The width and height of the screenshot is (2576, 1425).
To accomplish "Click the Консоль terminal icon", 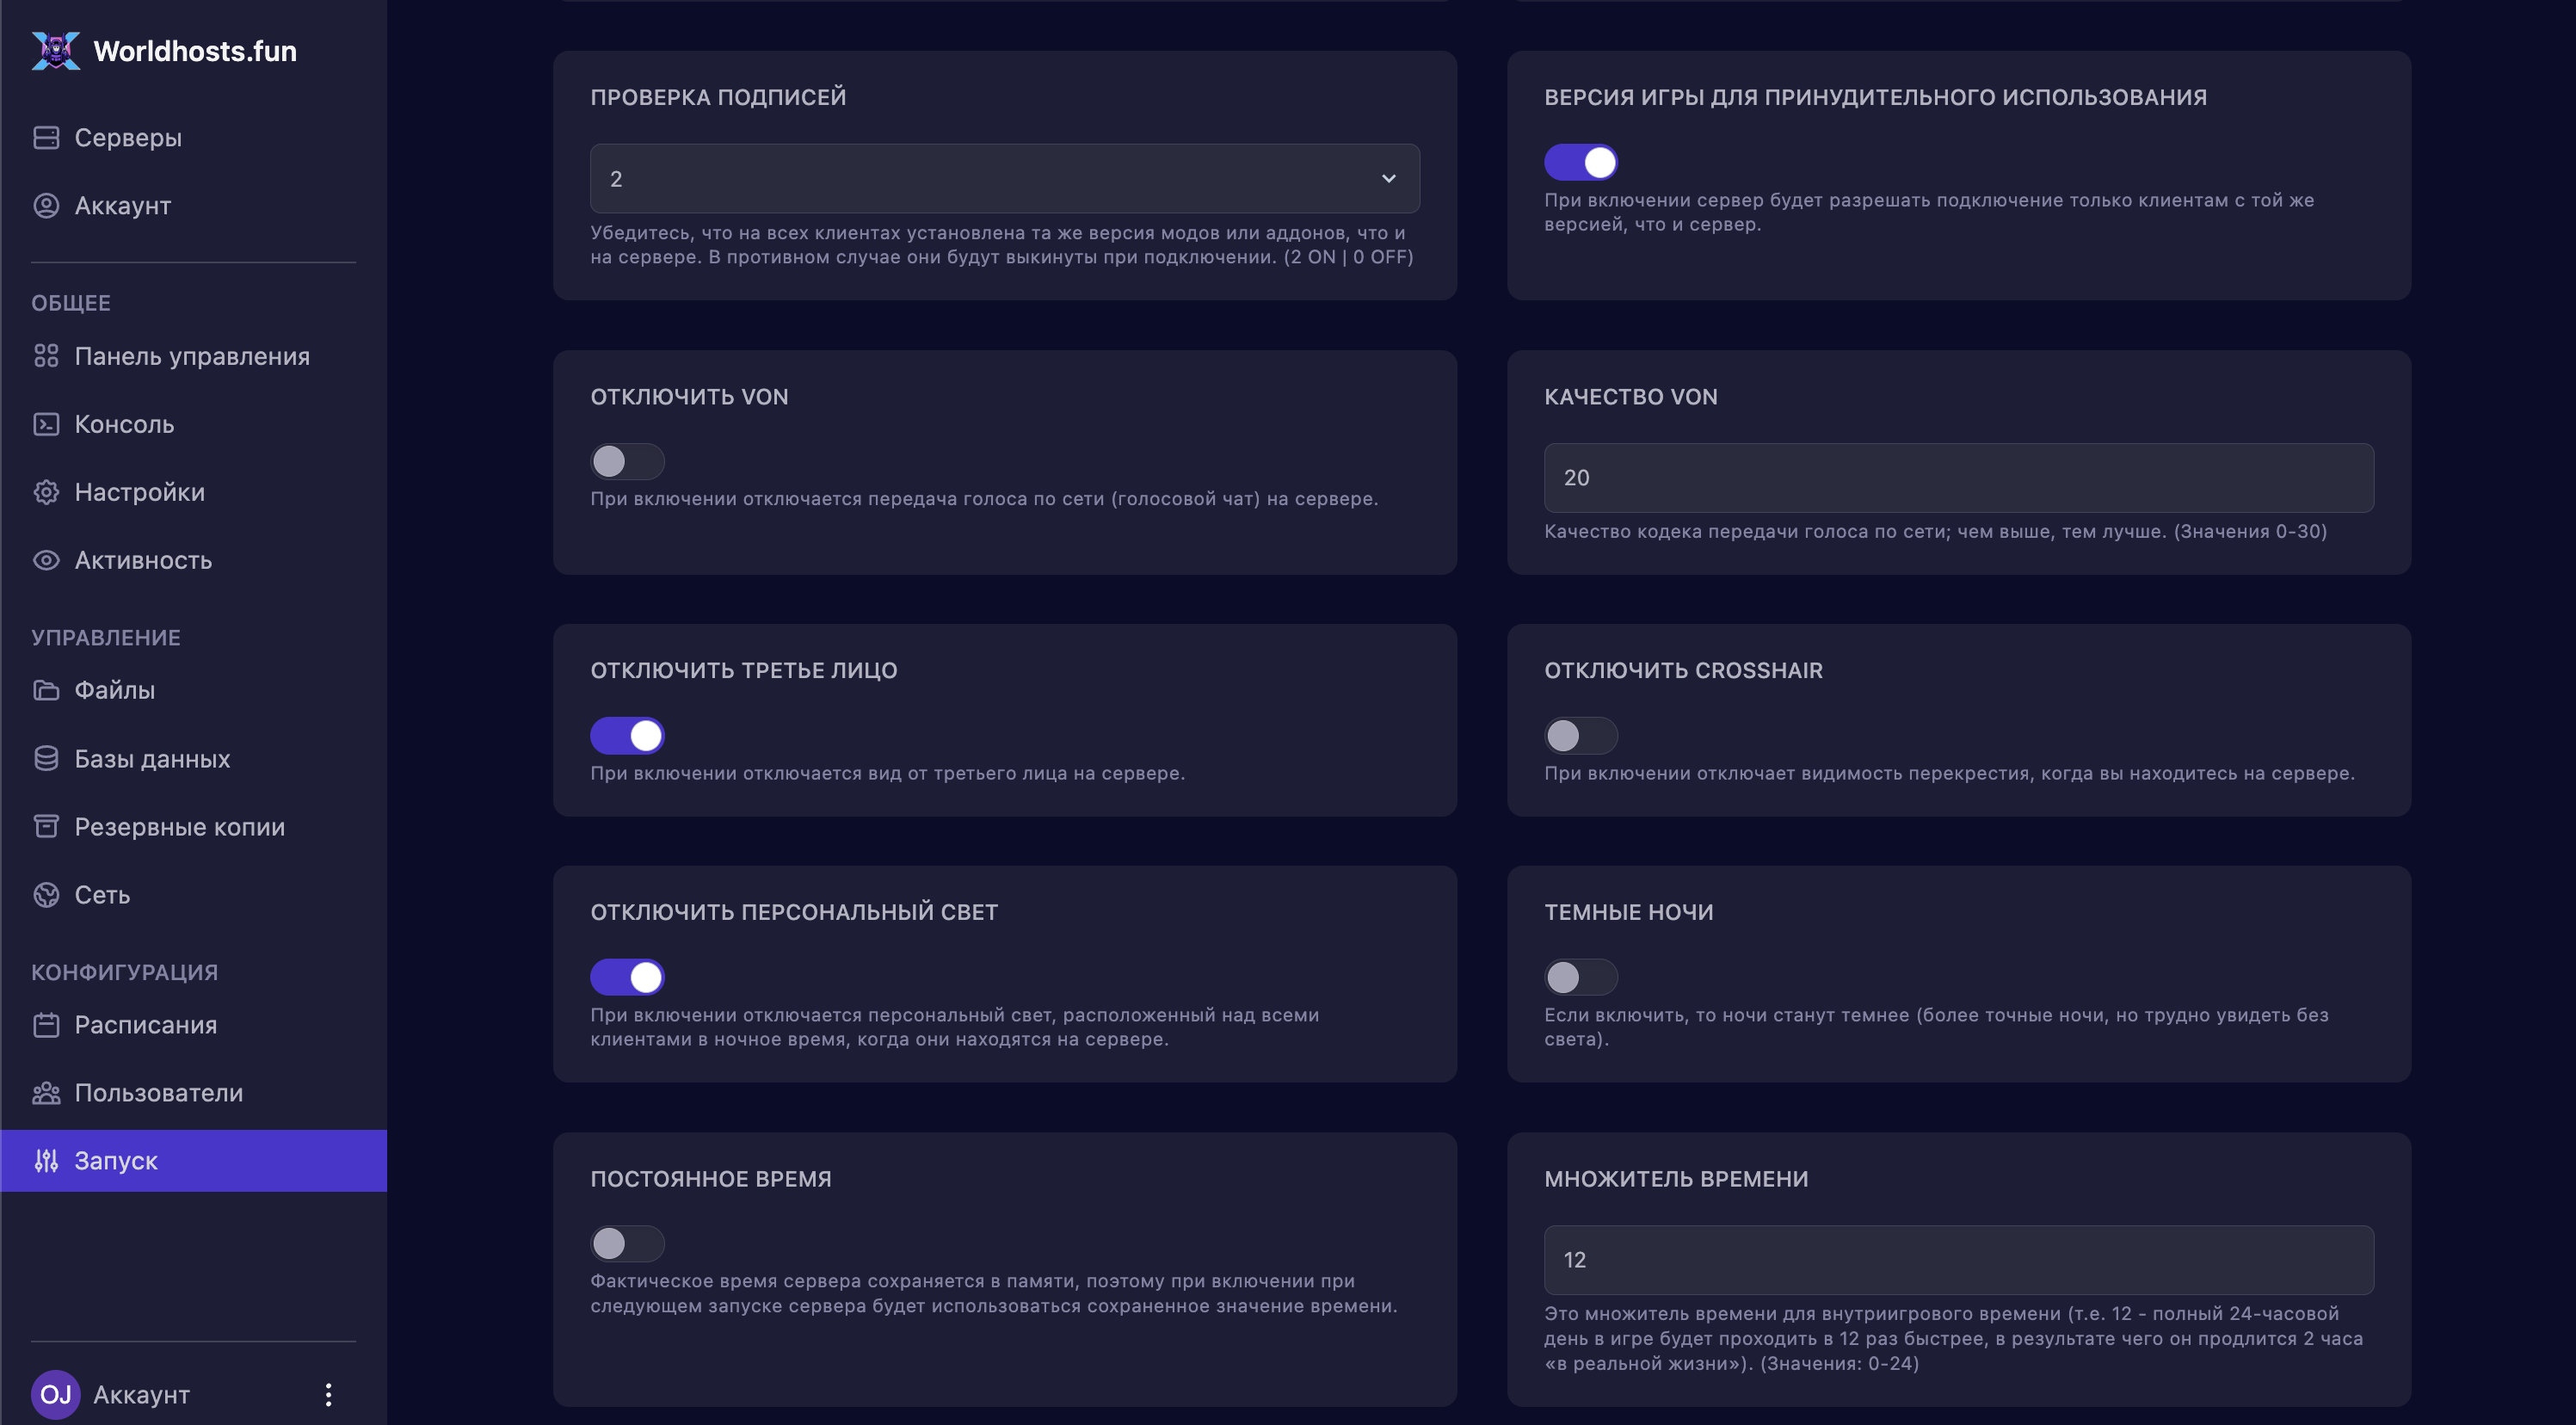I will point(46,424).
